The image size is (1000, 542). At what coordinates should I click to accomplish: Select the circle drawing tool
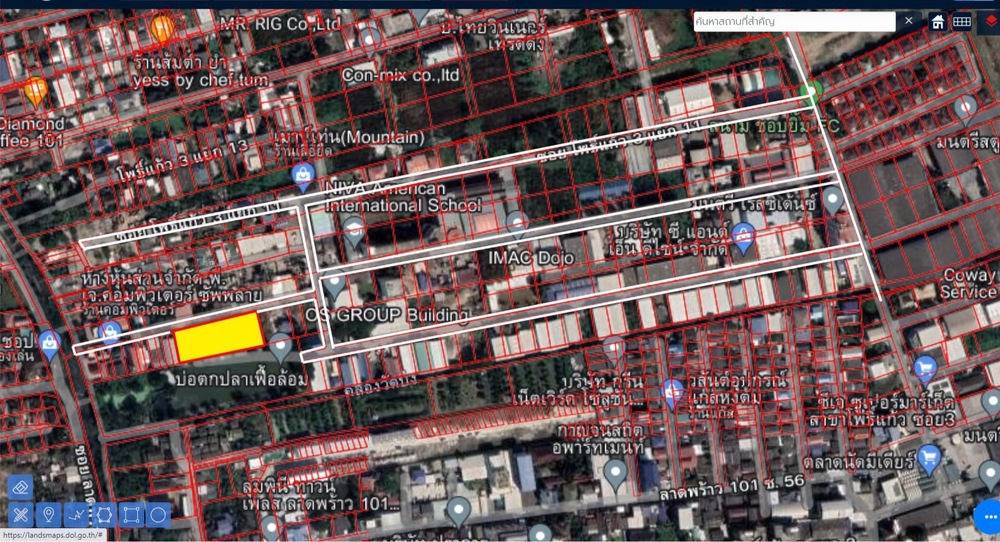point(158,515)
